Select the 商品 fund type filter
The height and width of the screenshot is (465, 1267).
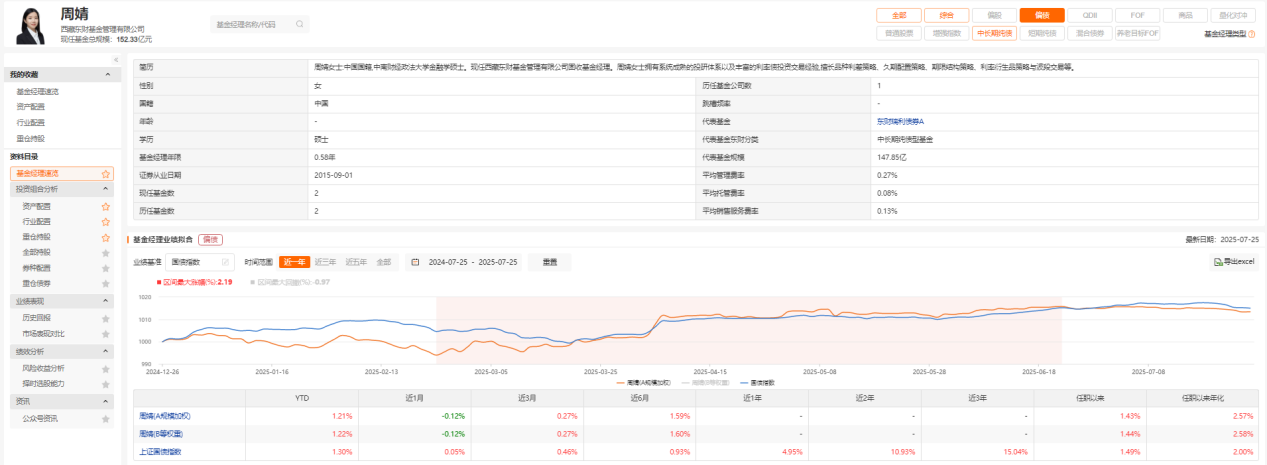pos(1186,15)
